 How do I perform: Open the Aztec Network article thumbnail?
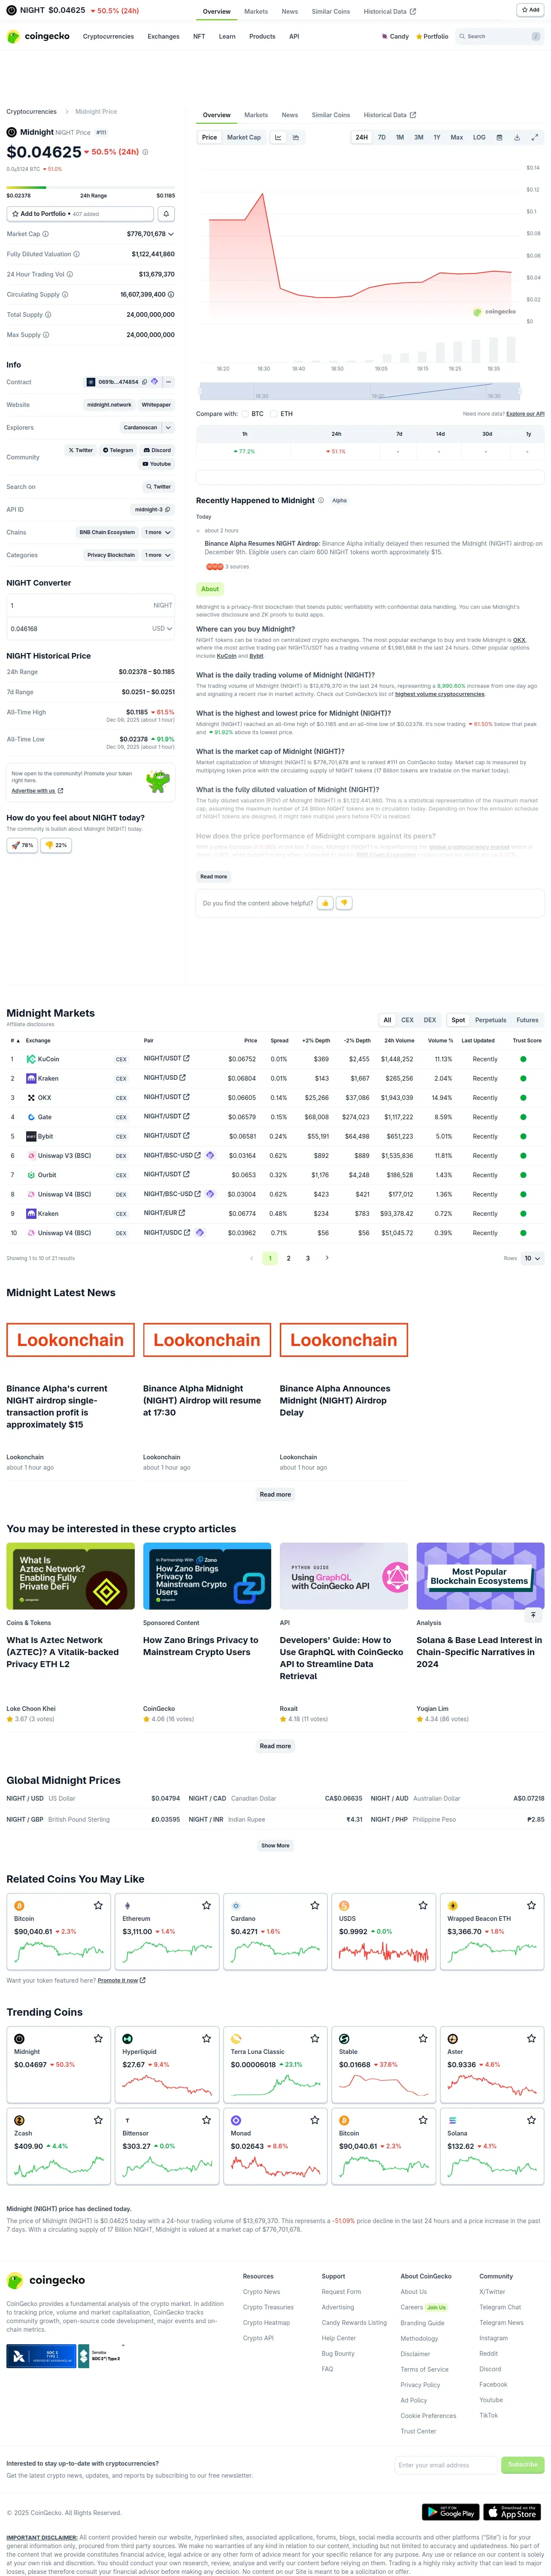(70, 1576)
